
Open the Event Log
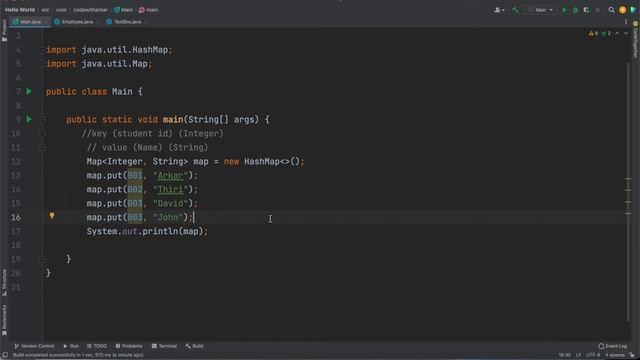point(613,346)
